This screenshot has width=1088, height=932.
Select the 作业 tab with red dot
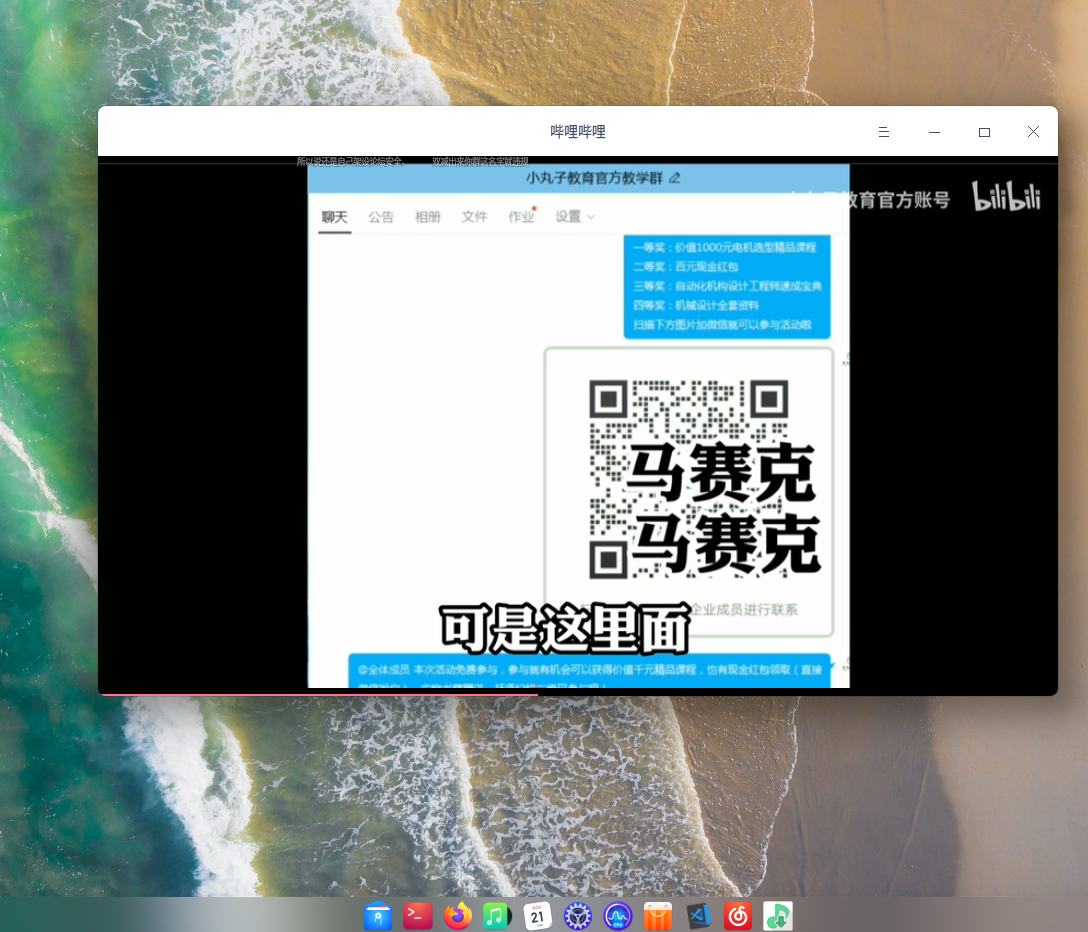click(521, 216)
